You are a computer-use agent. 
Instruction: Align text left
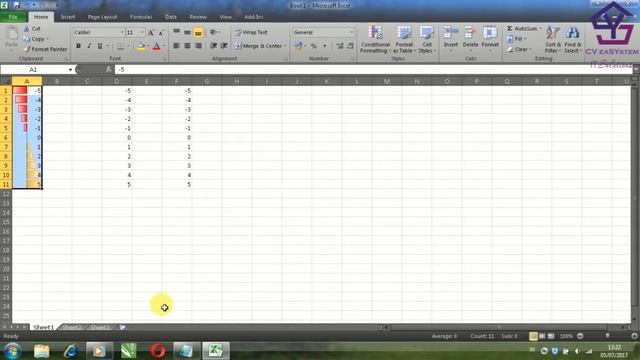coord(177,46)
